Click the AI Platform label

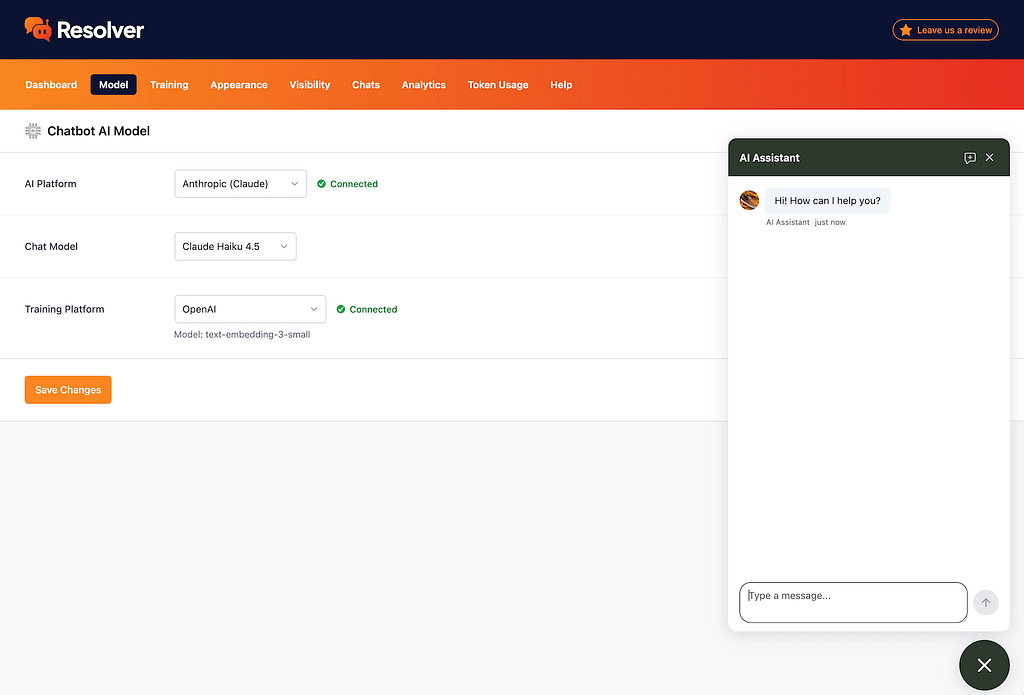(50, 184)
